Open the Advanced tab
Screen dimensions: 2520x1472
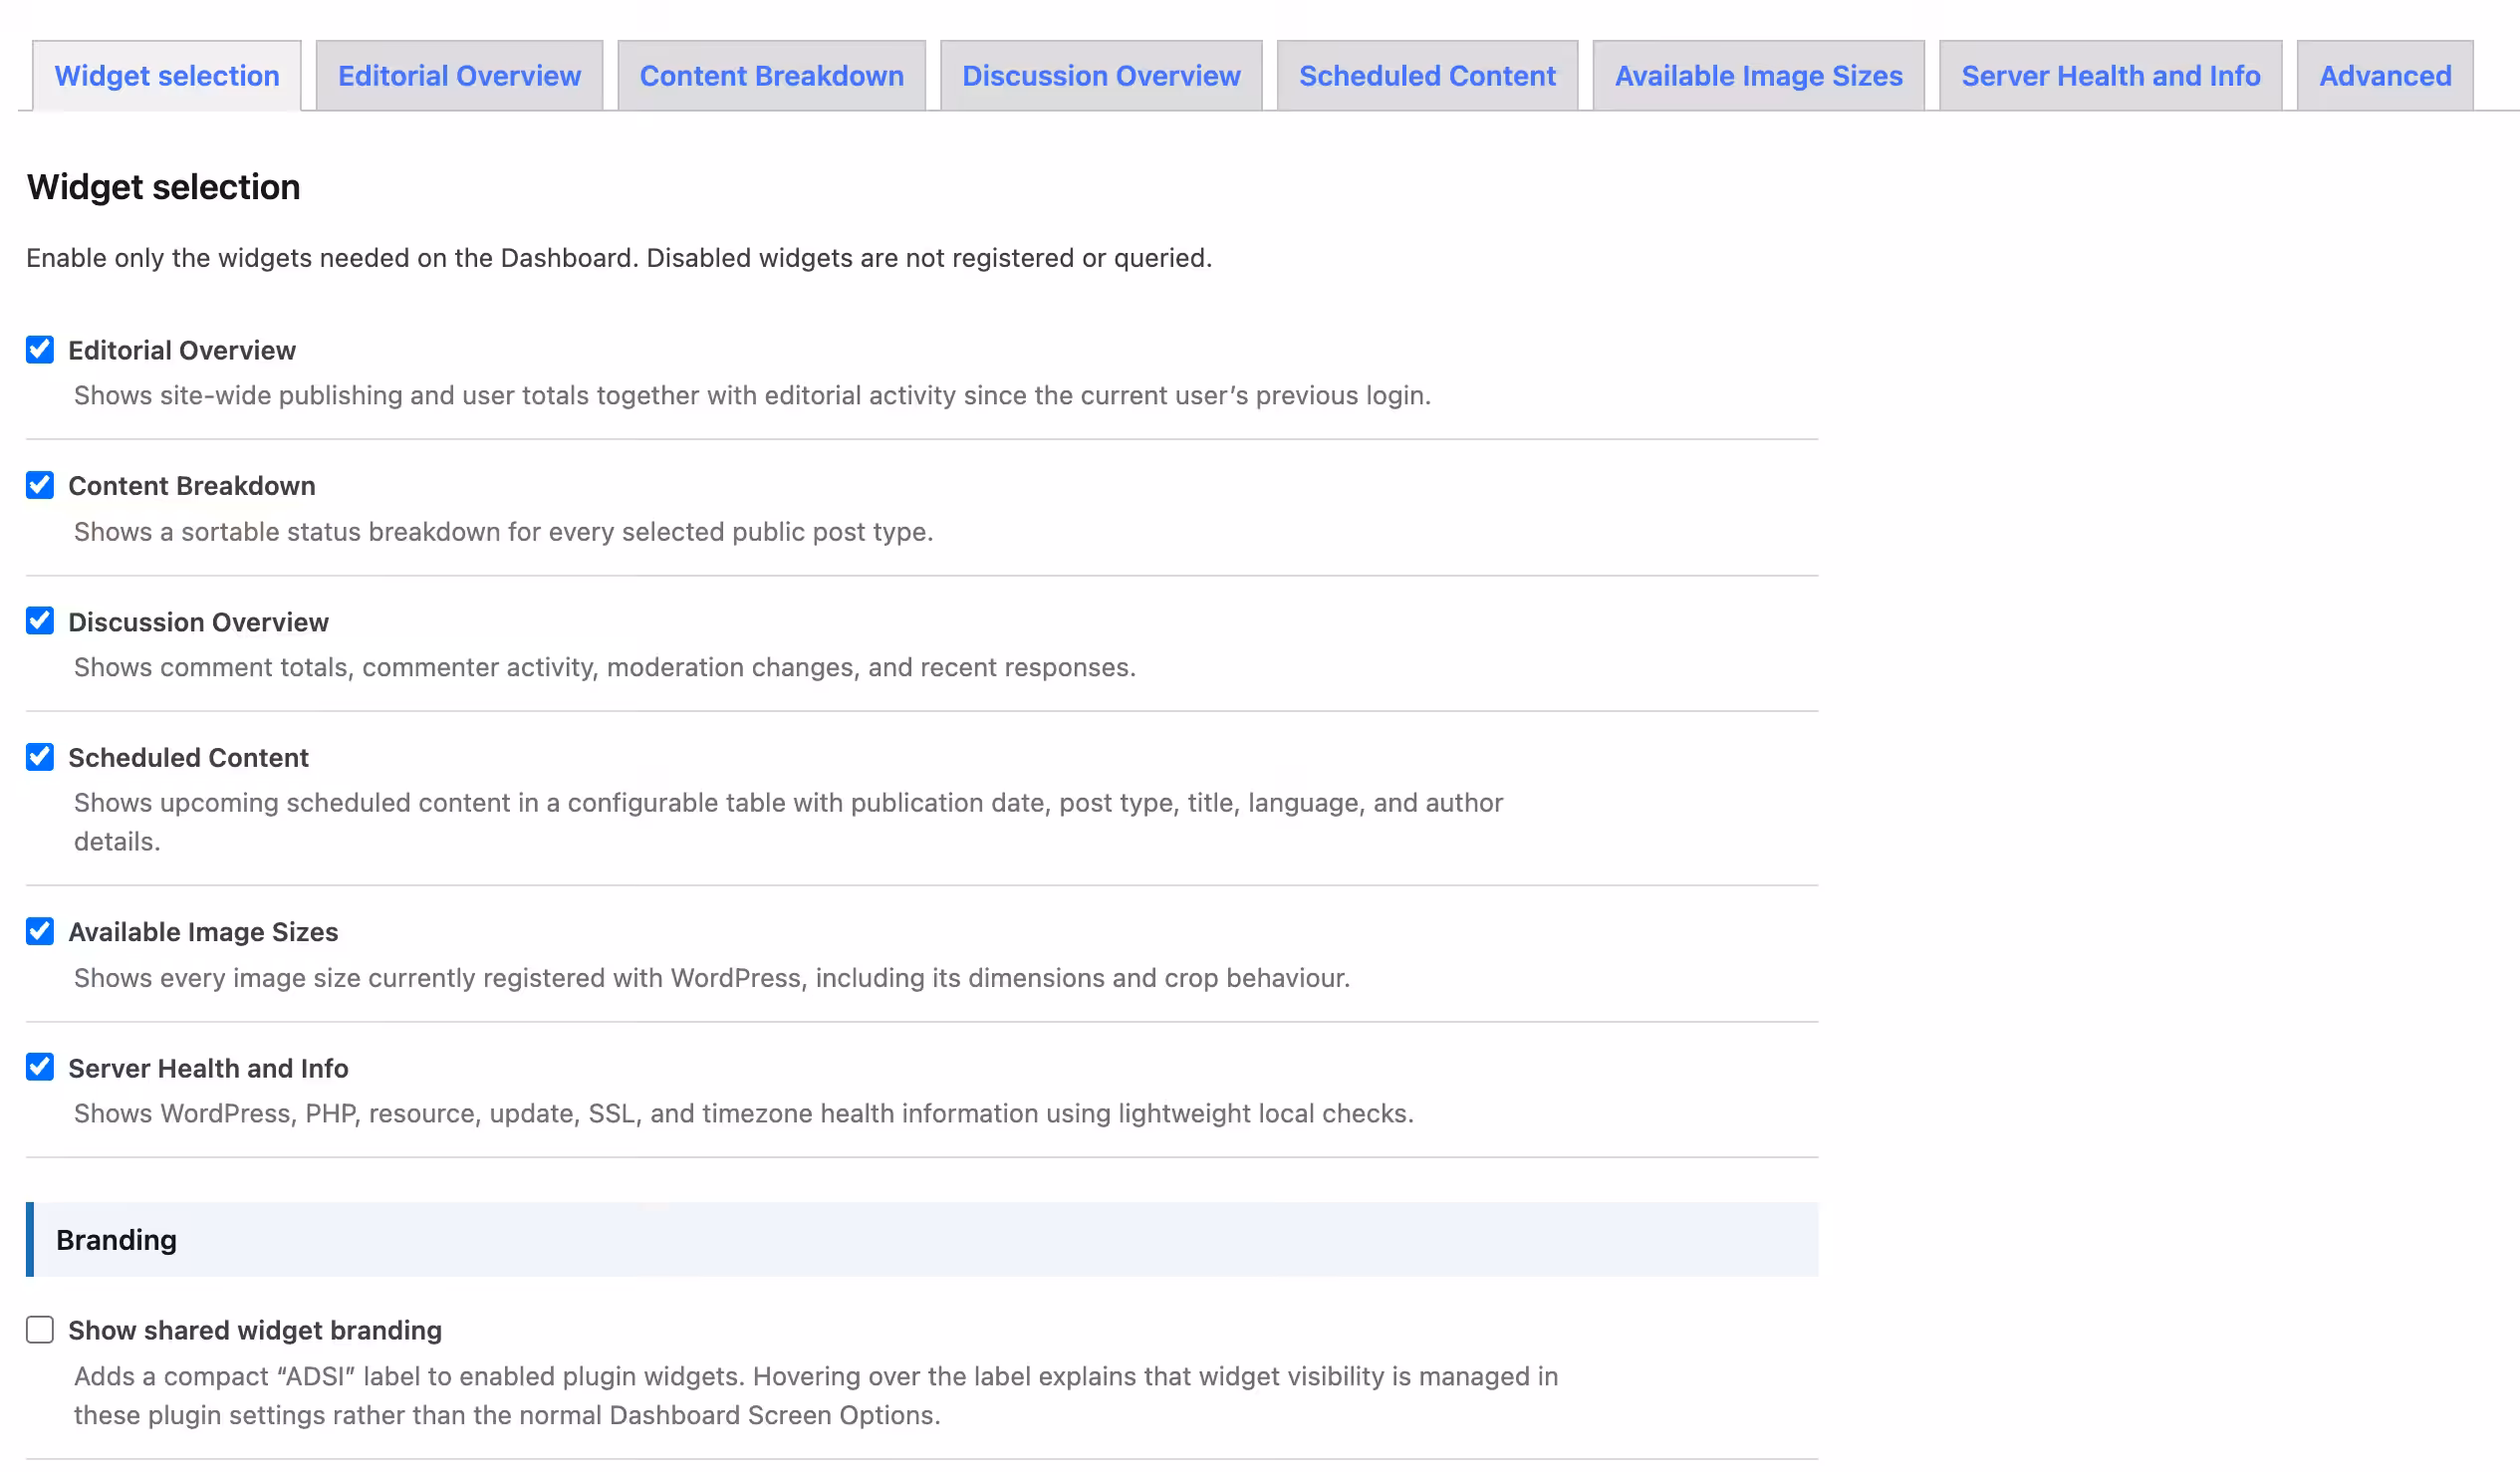pos(2384,76)
